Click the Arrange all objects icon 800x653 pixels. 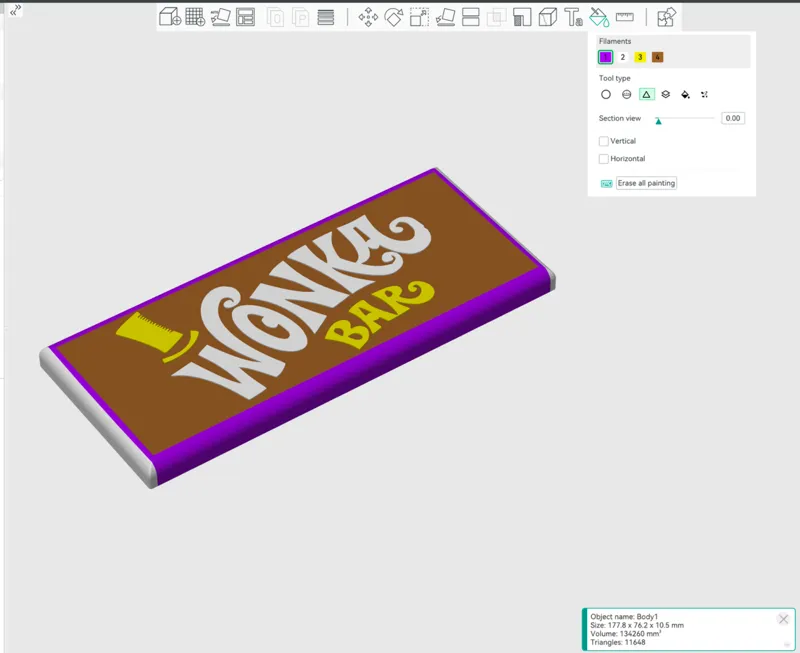pyautogui.click(x=245, y=17)
